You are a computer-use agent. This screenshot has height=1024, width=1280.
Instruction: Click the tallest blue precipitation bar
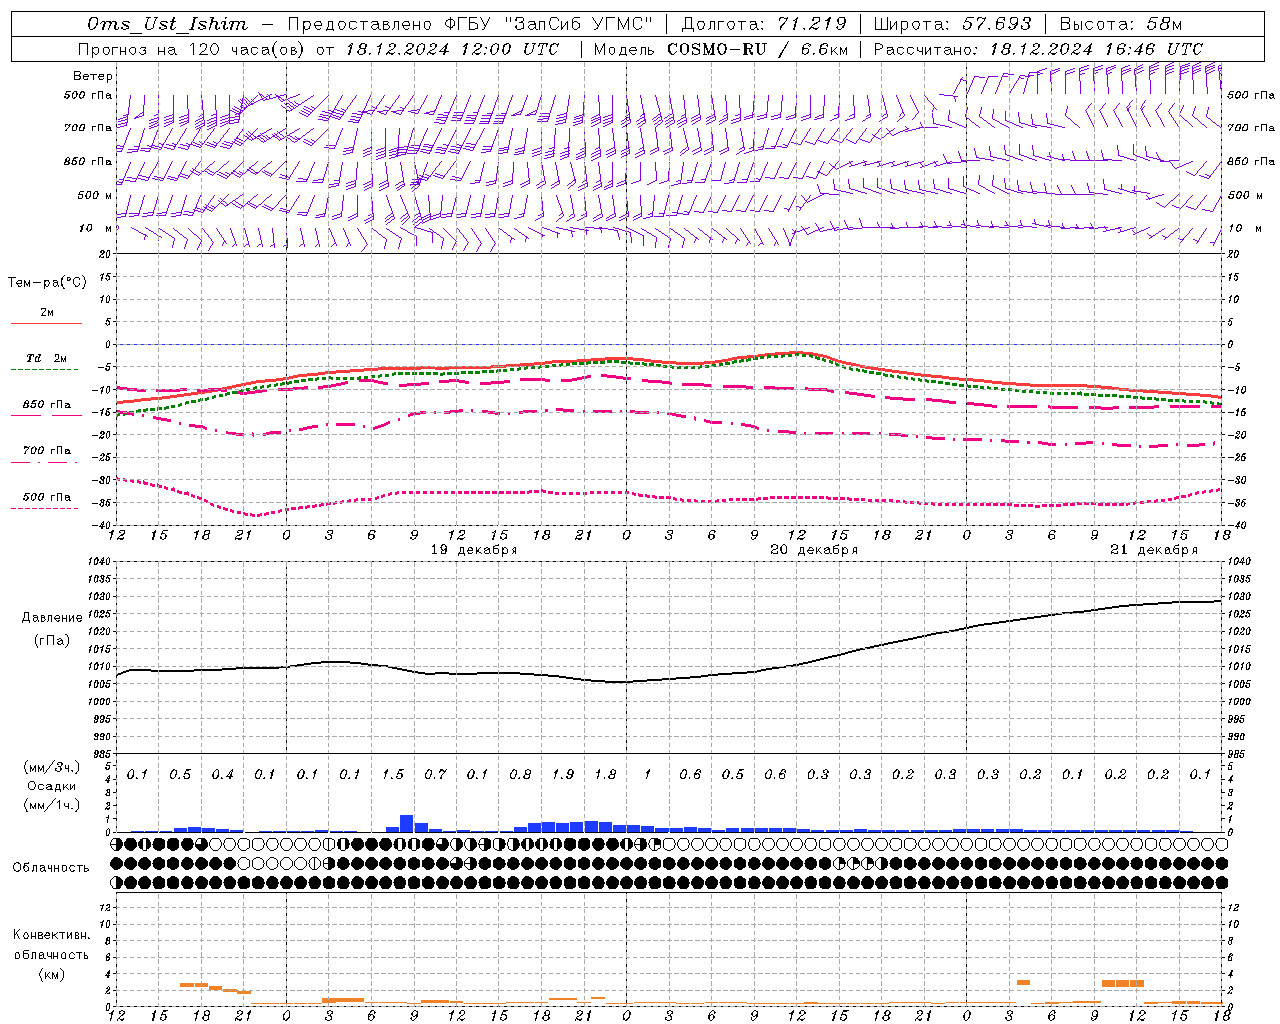(407, 823)
